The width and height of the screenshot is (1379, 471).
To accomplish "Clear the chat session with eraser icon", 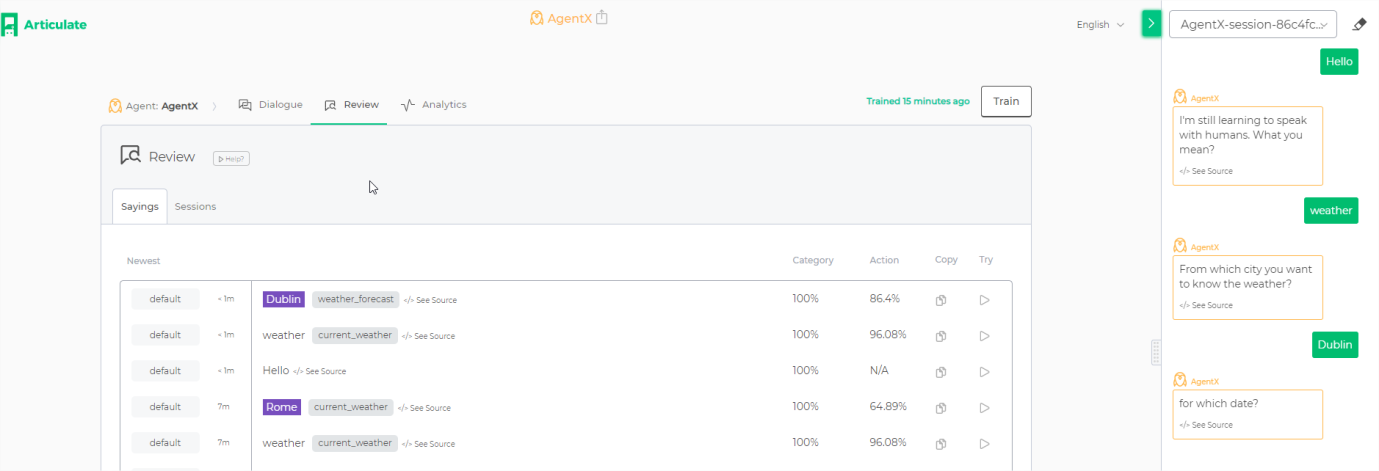I will click(1358, 24).
